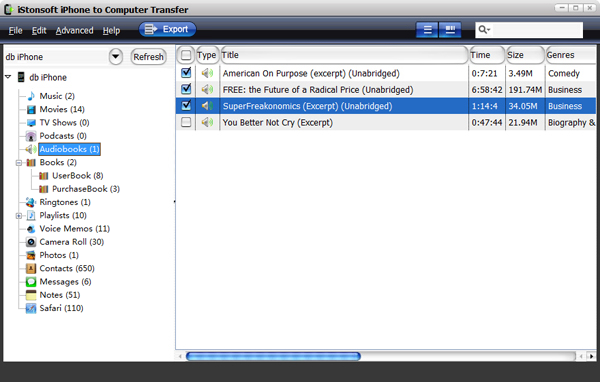Click speaker icon of You Better Not Cry row
The image size is (600, 382).
[x=207, y=122]
